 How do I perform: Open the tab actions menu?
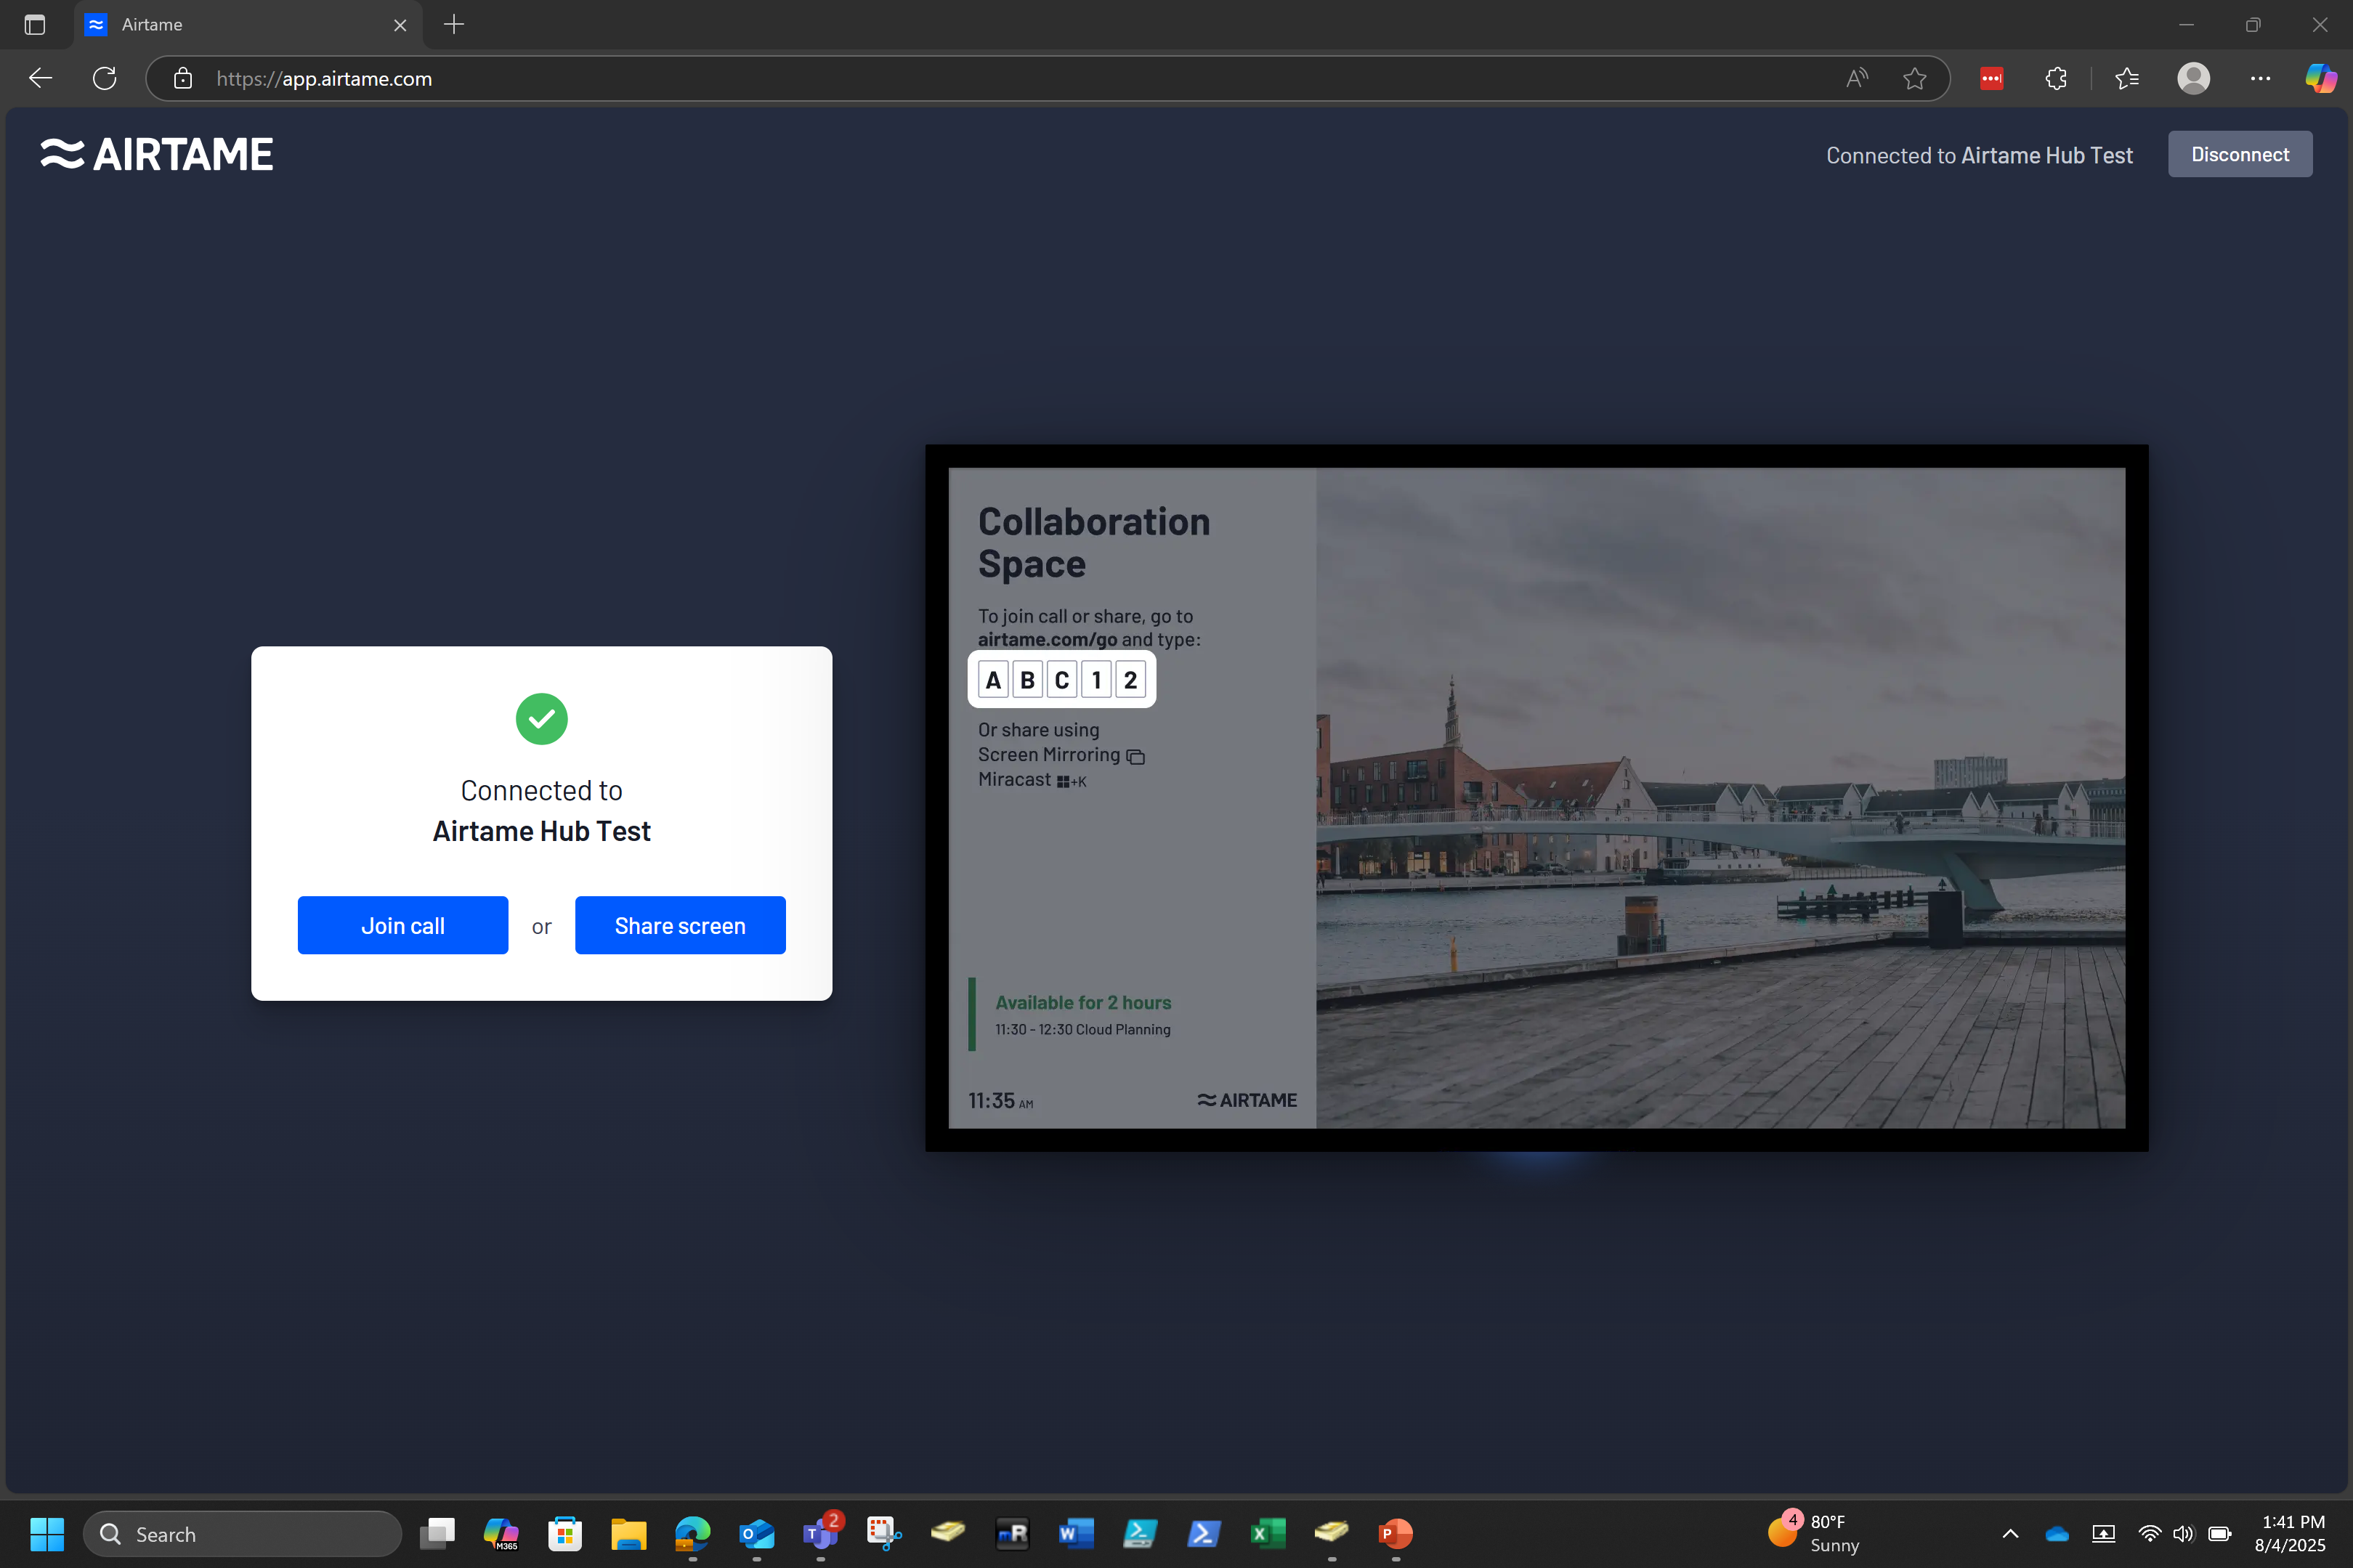[35, 25]
